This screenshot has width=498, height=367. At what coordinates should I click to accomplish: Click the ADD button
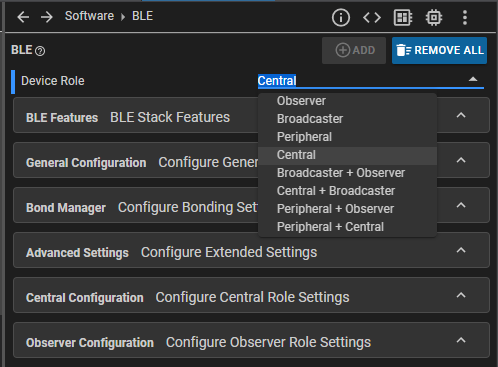pyautogui.click(x=354, y=50)
